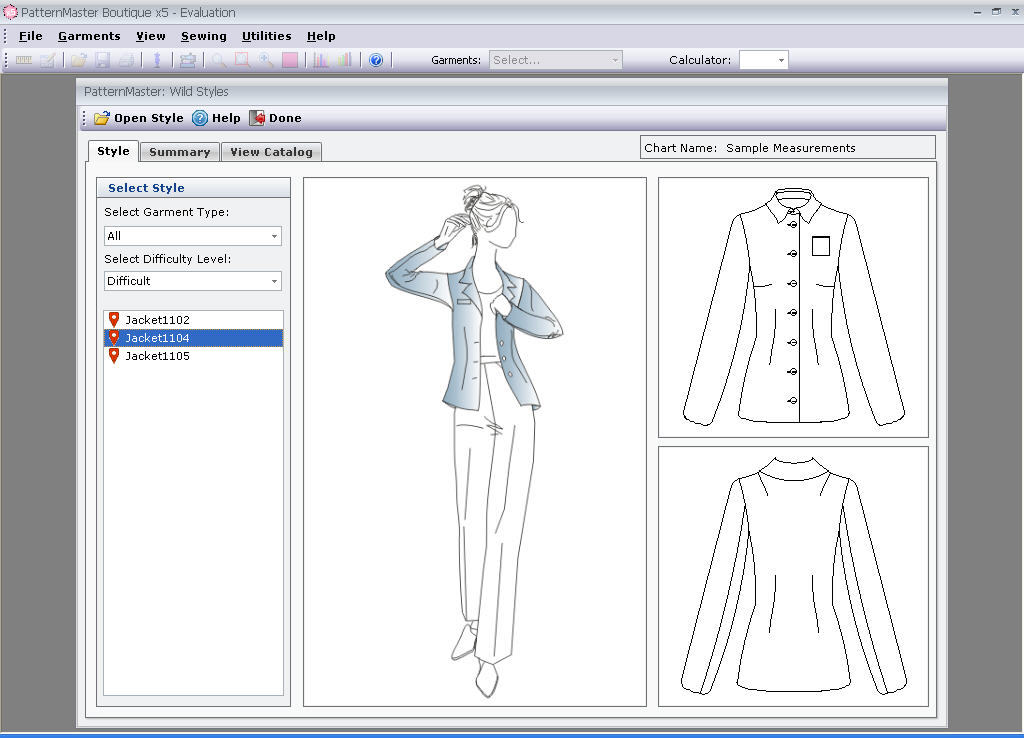Click the marker icon beside Jacket1102
This screenshot has width=1024, height=738.
[114, 319]
